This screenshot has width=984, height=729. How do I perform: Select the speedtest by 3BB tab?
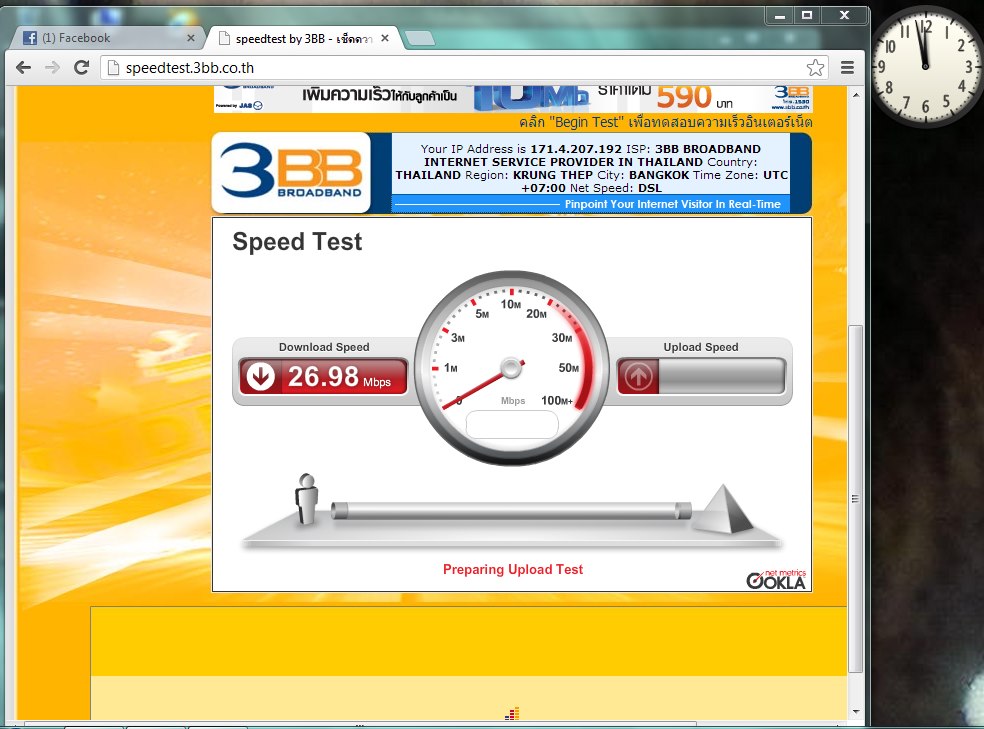[304, 39]
